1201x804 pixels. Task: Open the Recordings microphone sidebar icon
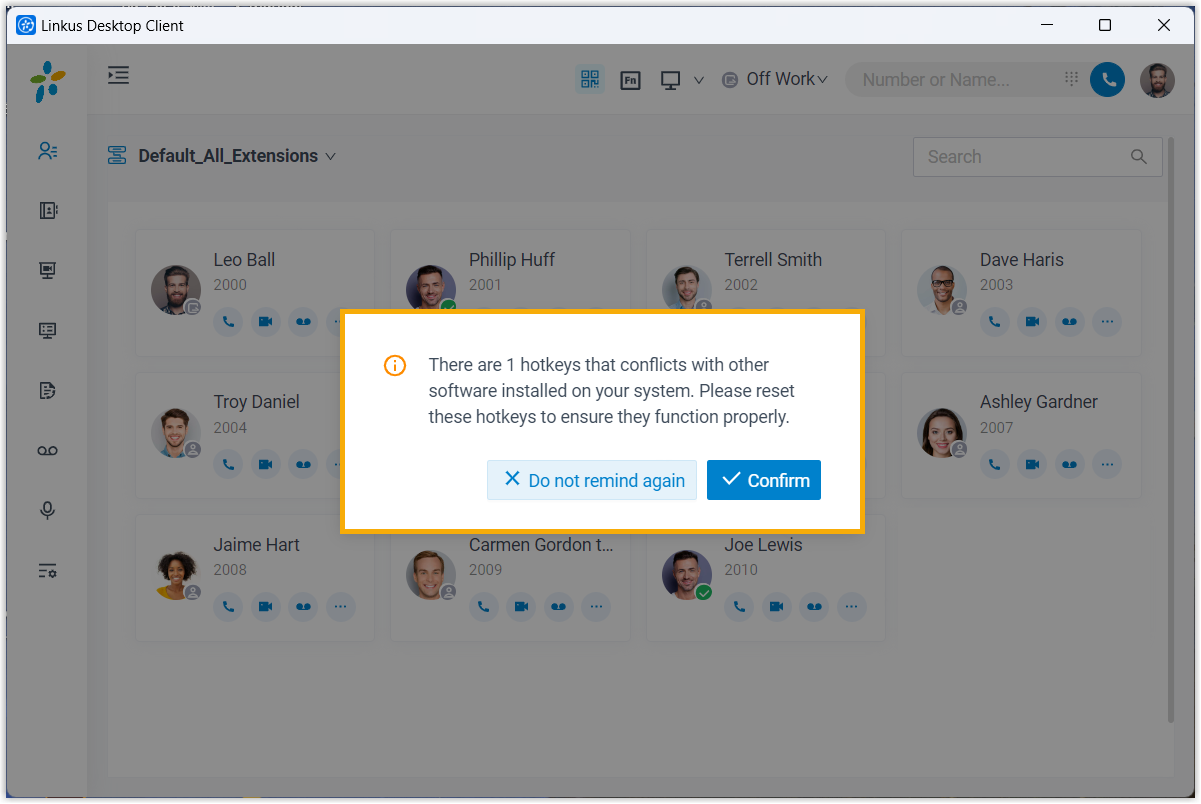pos(47,511)
